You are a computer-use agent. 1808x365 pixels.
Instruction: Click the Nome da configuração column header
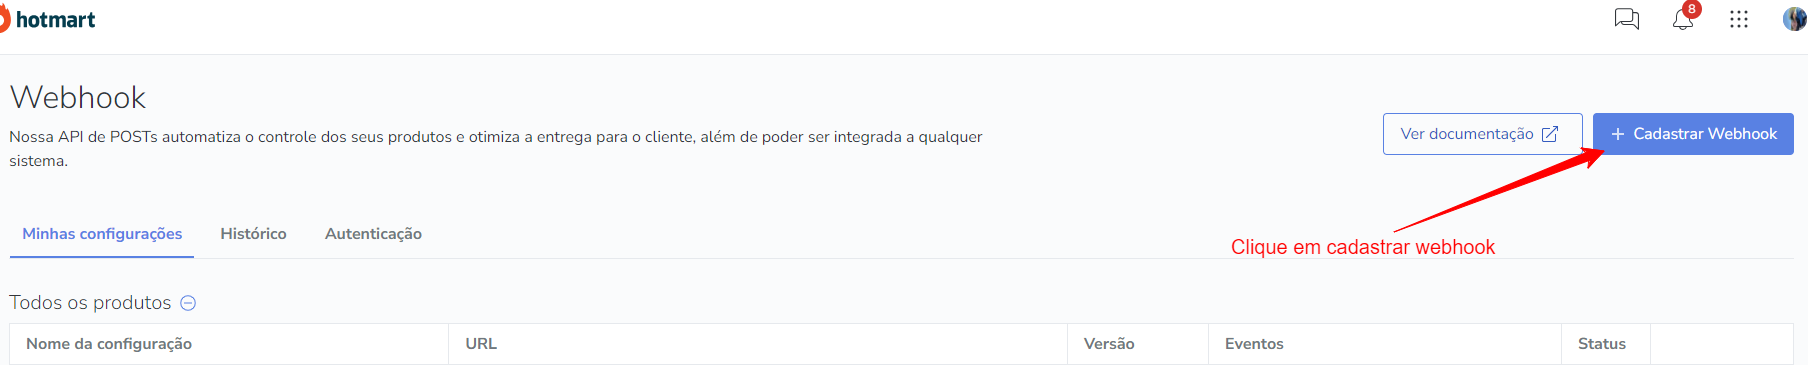point(109,344)
